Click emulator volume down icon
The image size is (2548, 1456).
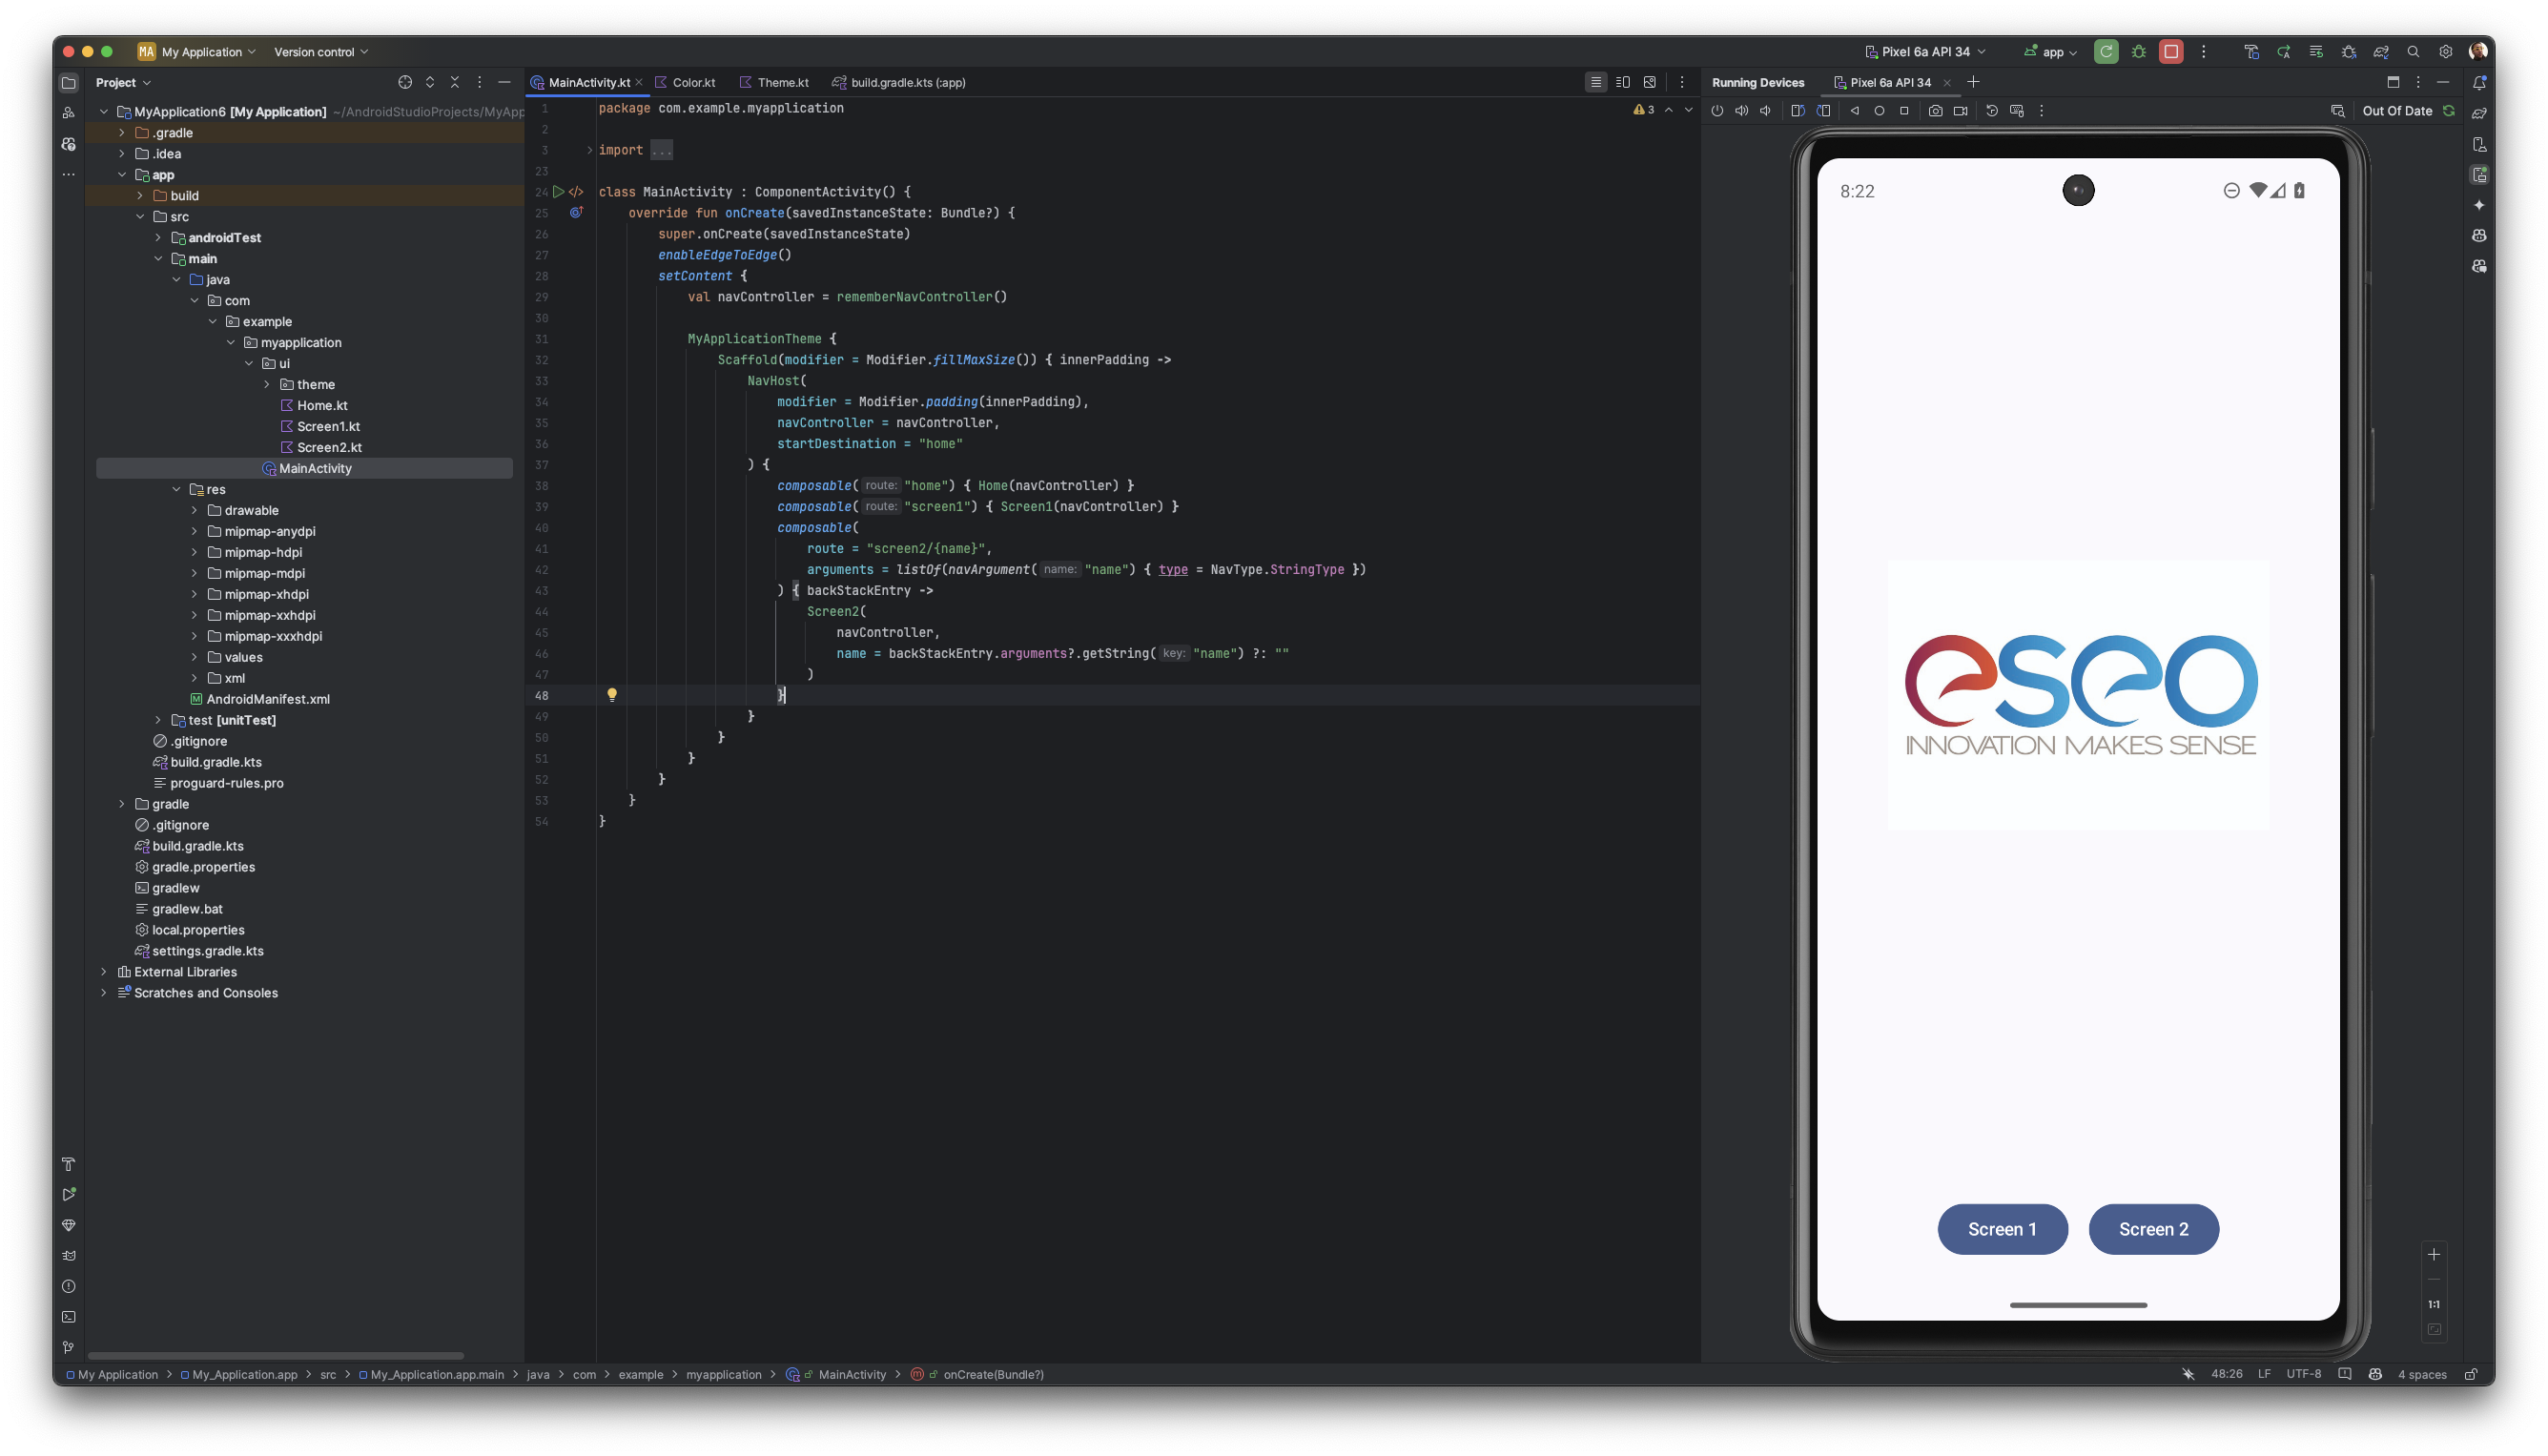coord(1765,111)
